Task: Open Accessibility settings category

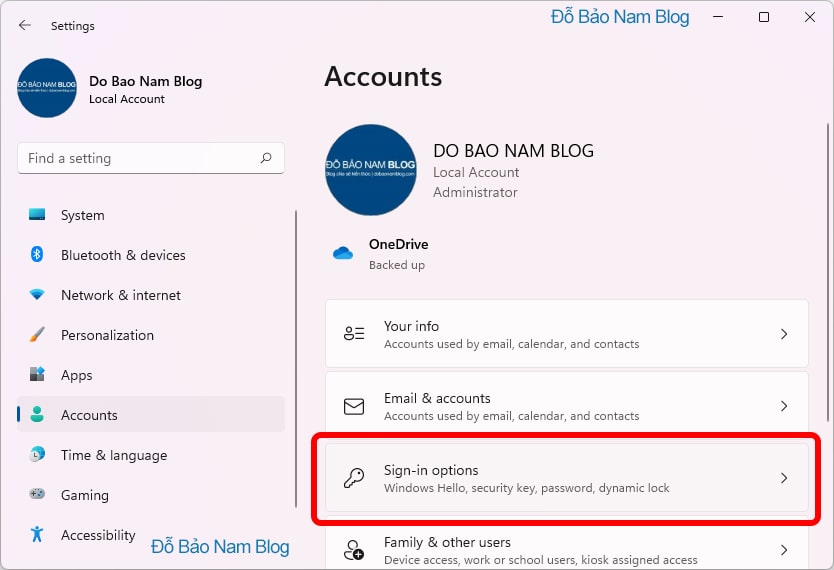Action: [151, 535]
